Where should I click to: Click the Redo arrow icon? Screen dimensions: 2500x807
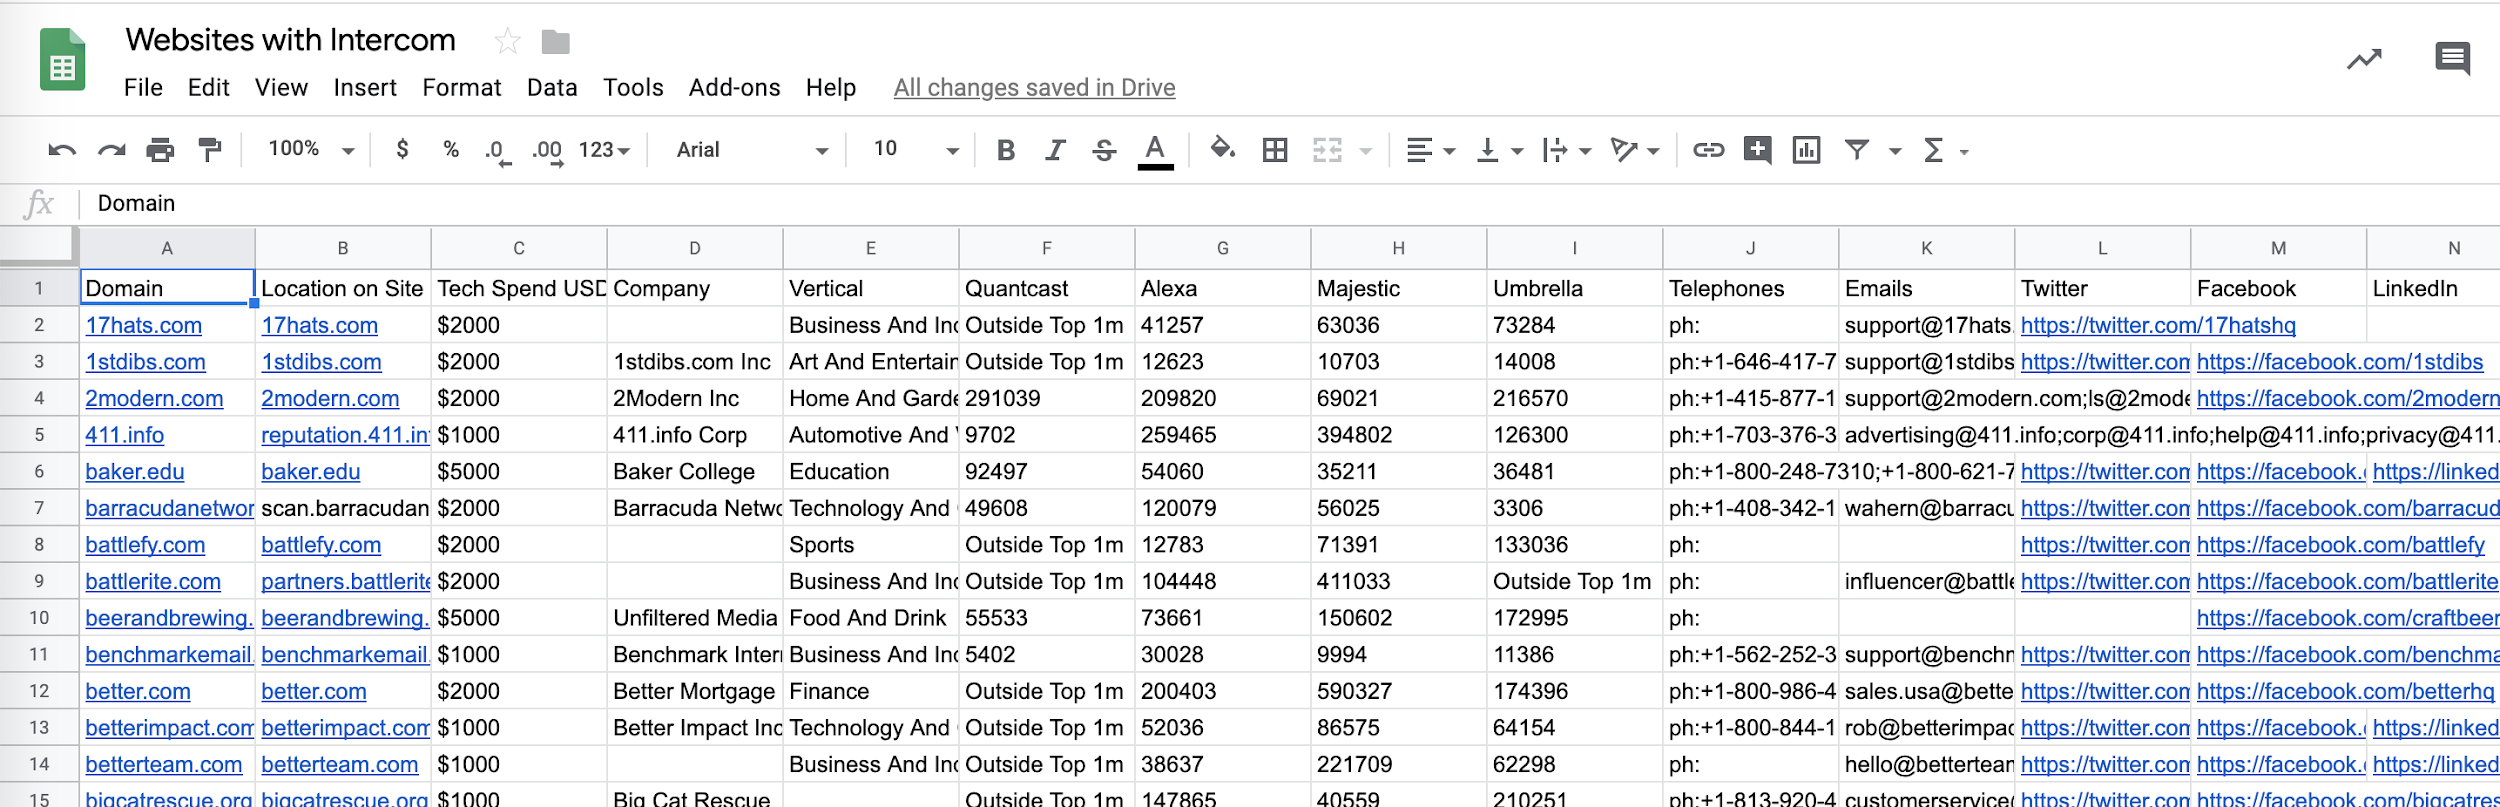click(111, 150)
